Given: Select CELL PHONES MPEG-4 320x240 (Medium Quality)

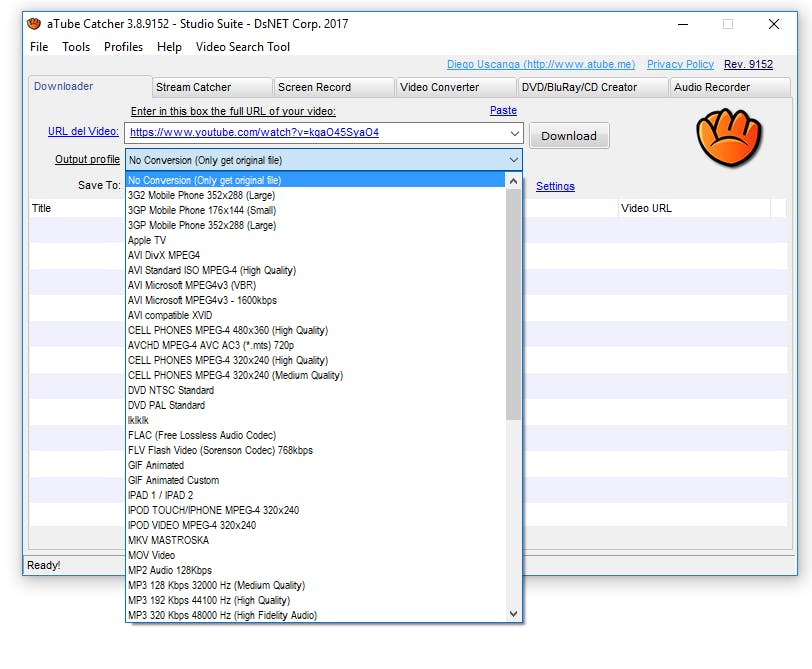Looking at the screenshot, I should pyautogui.click(x=315, y=375).
